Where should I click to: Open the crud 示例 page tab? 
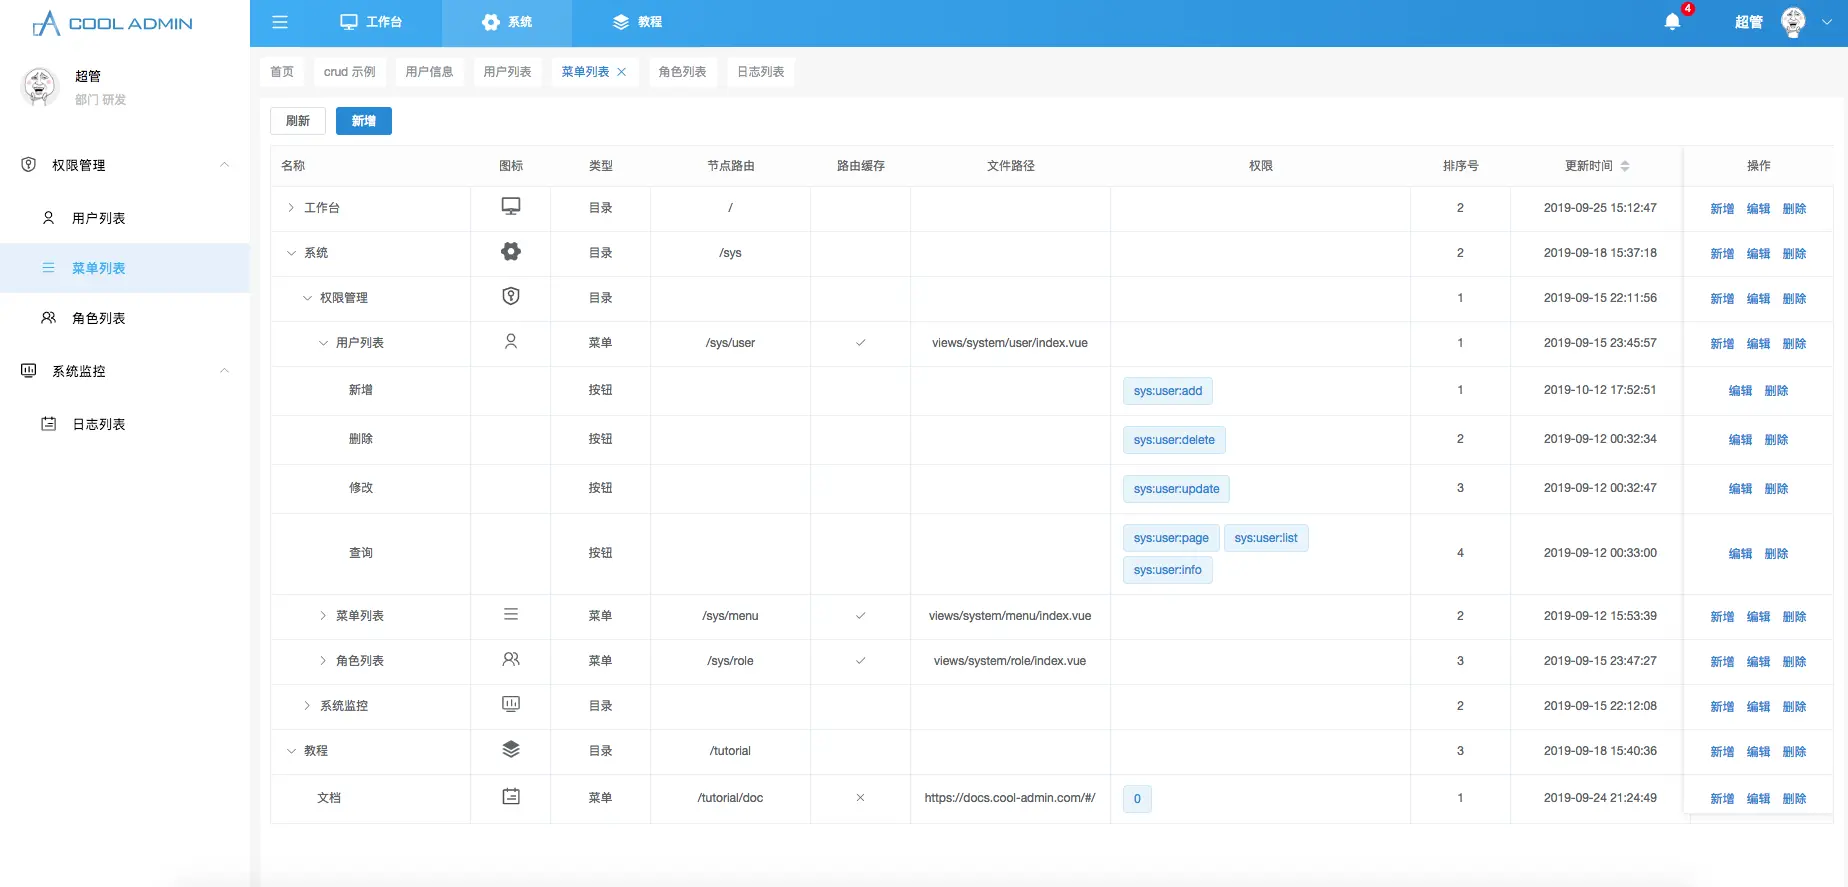click(x=350, y=72)
